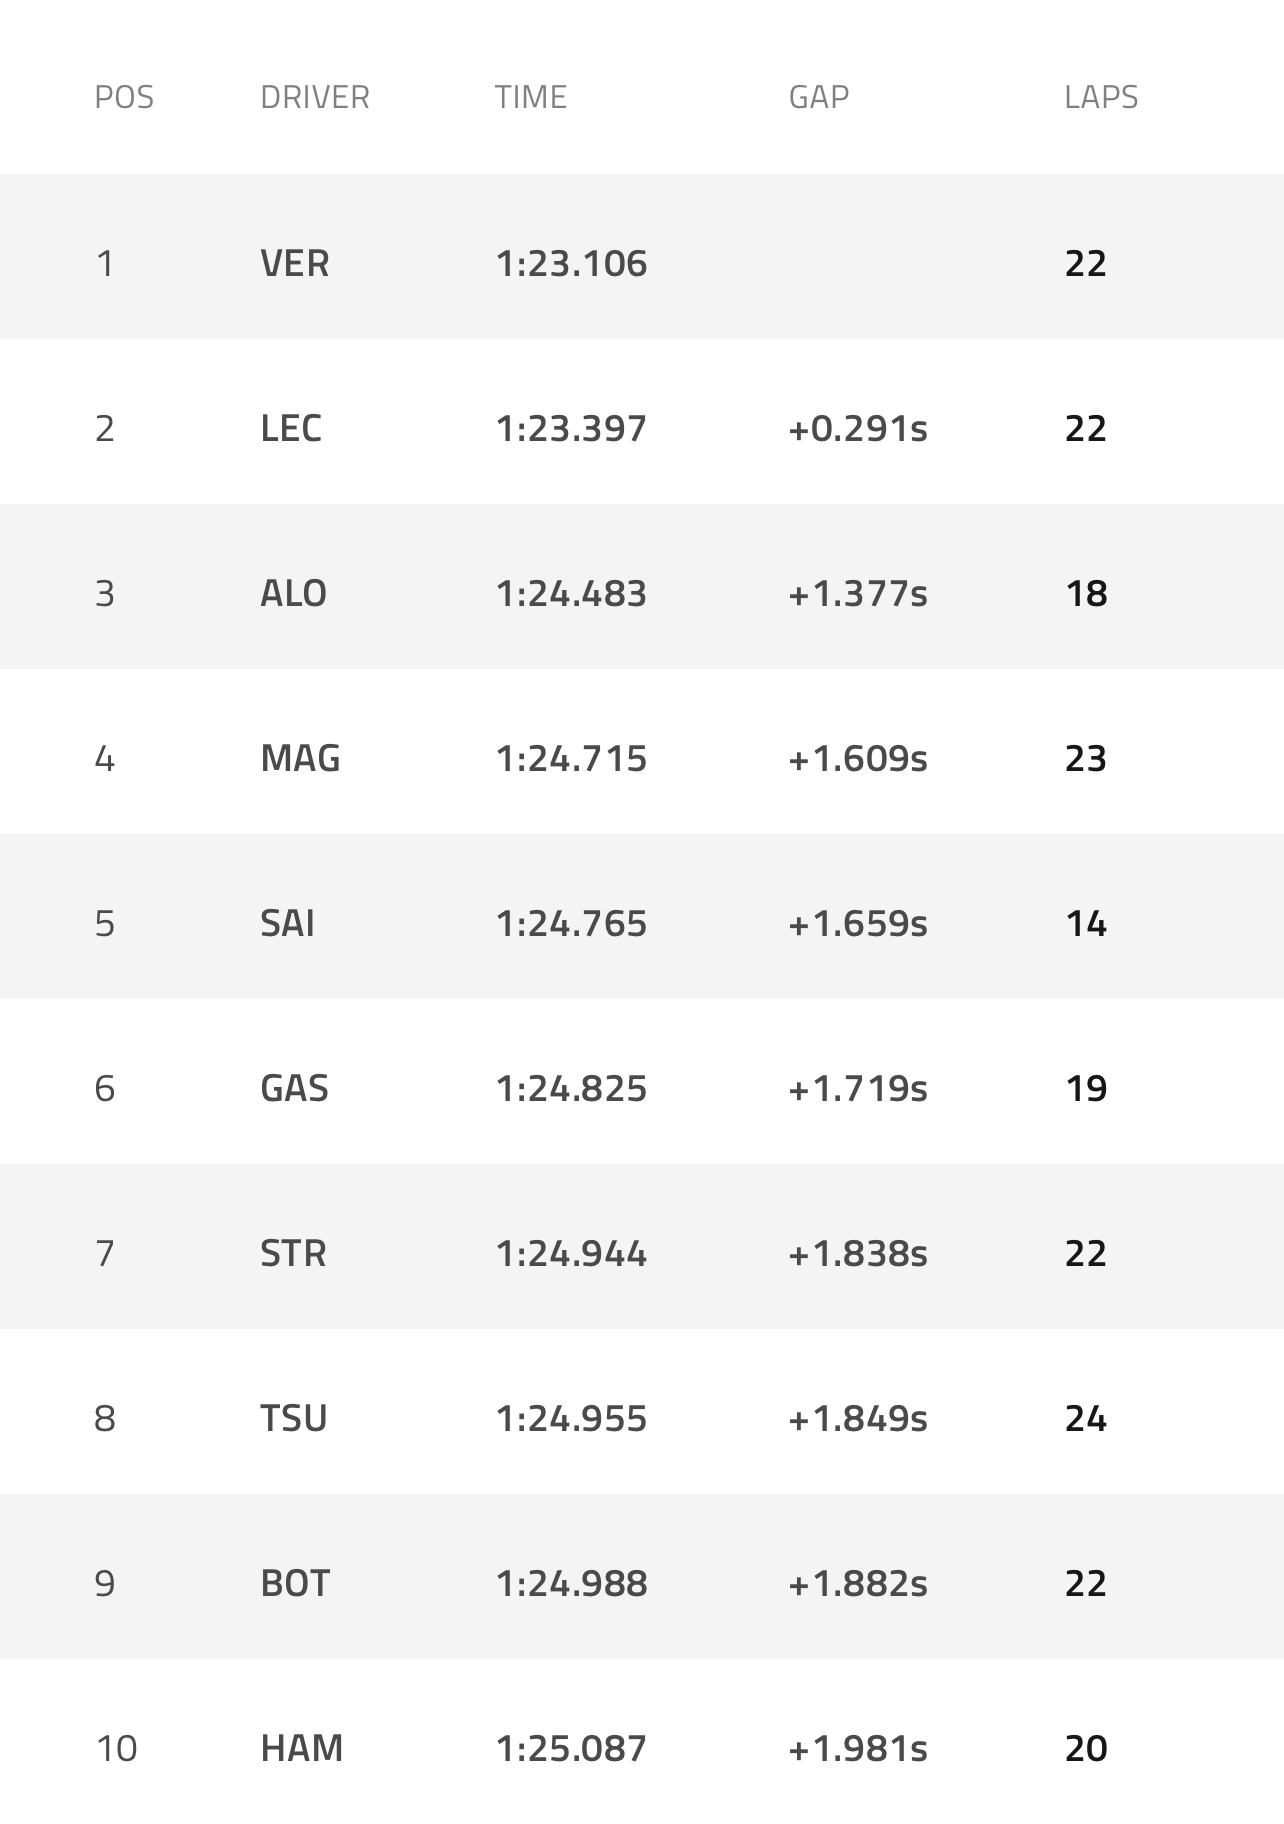Click the +0.291s gap value
The image size is (1284, 1824).
(857, 428)
